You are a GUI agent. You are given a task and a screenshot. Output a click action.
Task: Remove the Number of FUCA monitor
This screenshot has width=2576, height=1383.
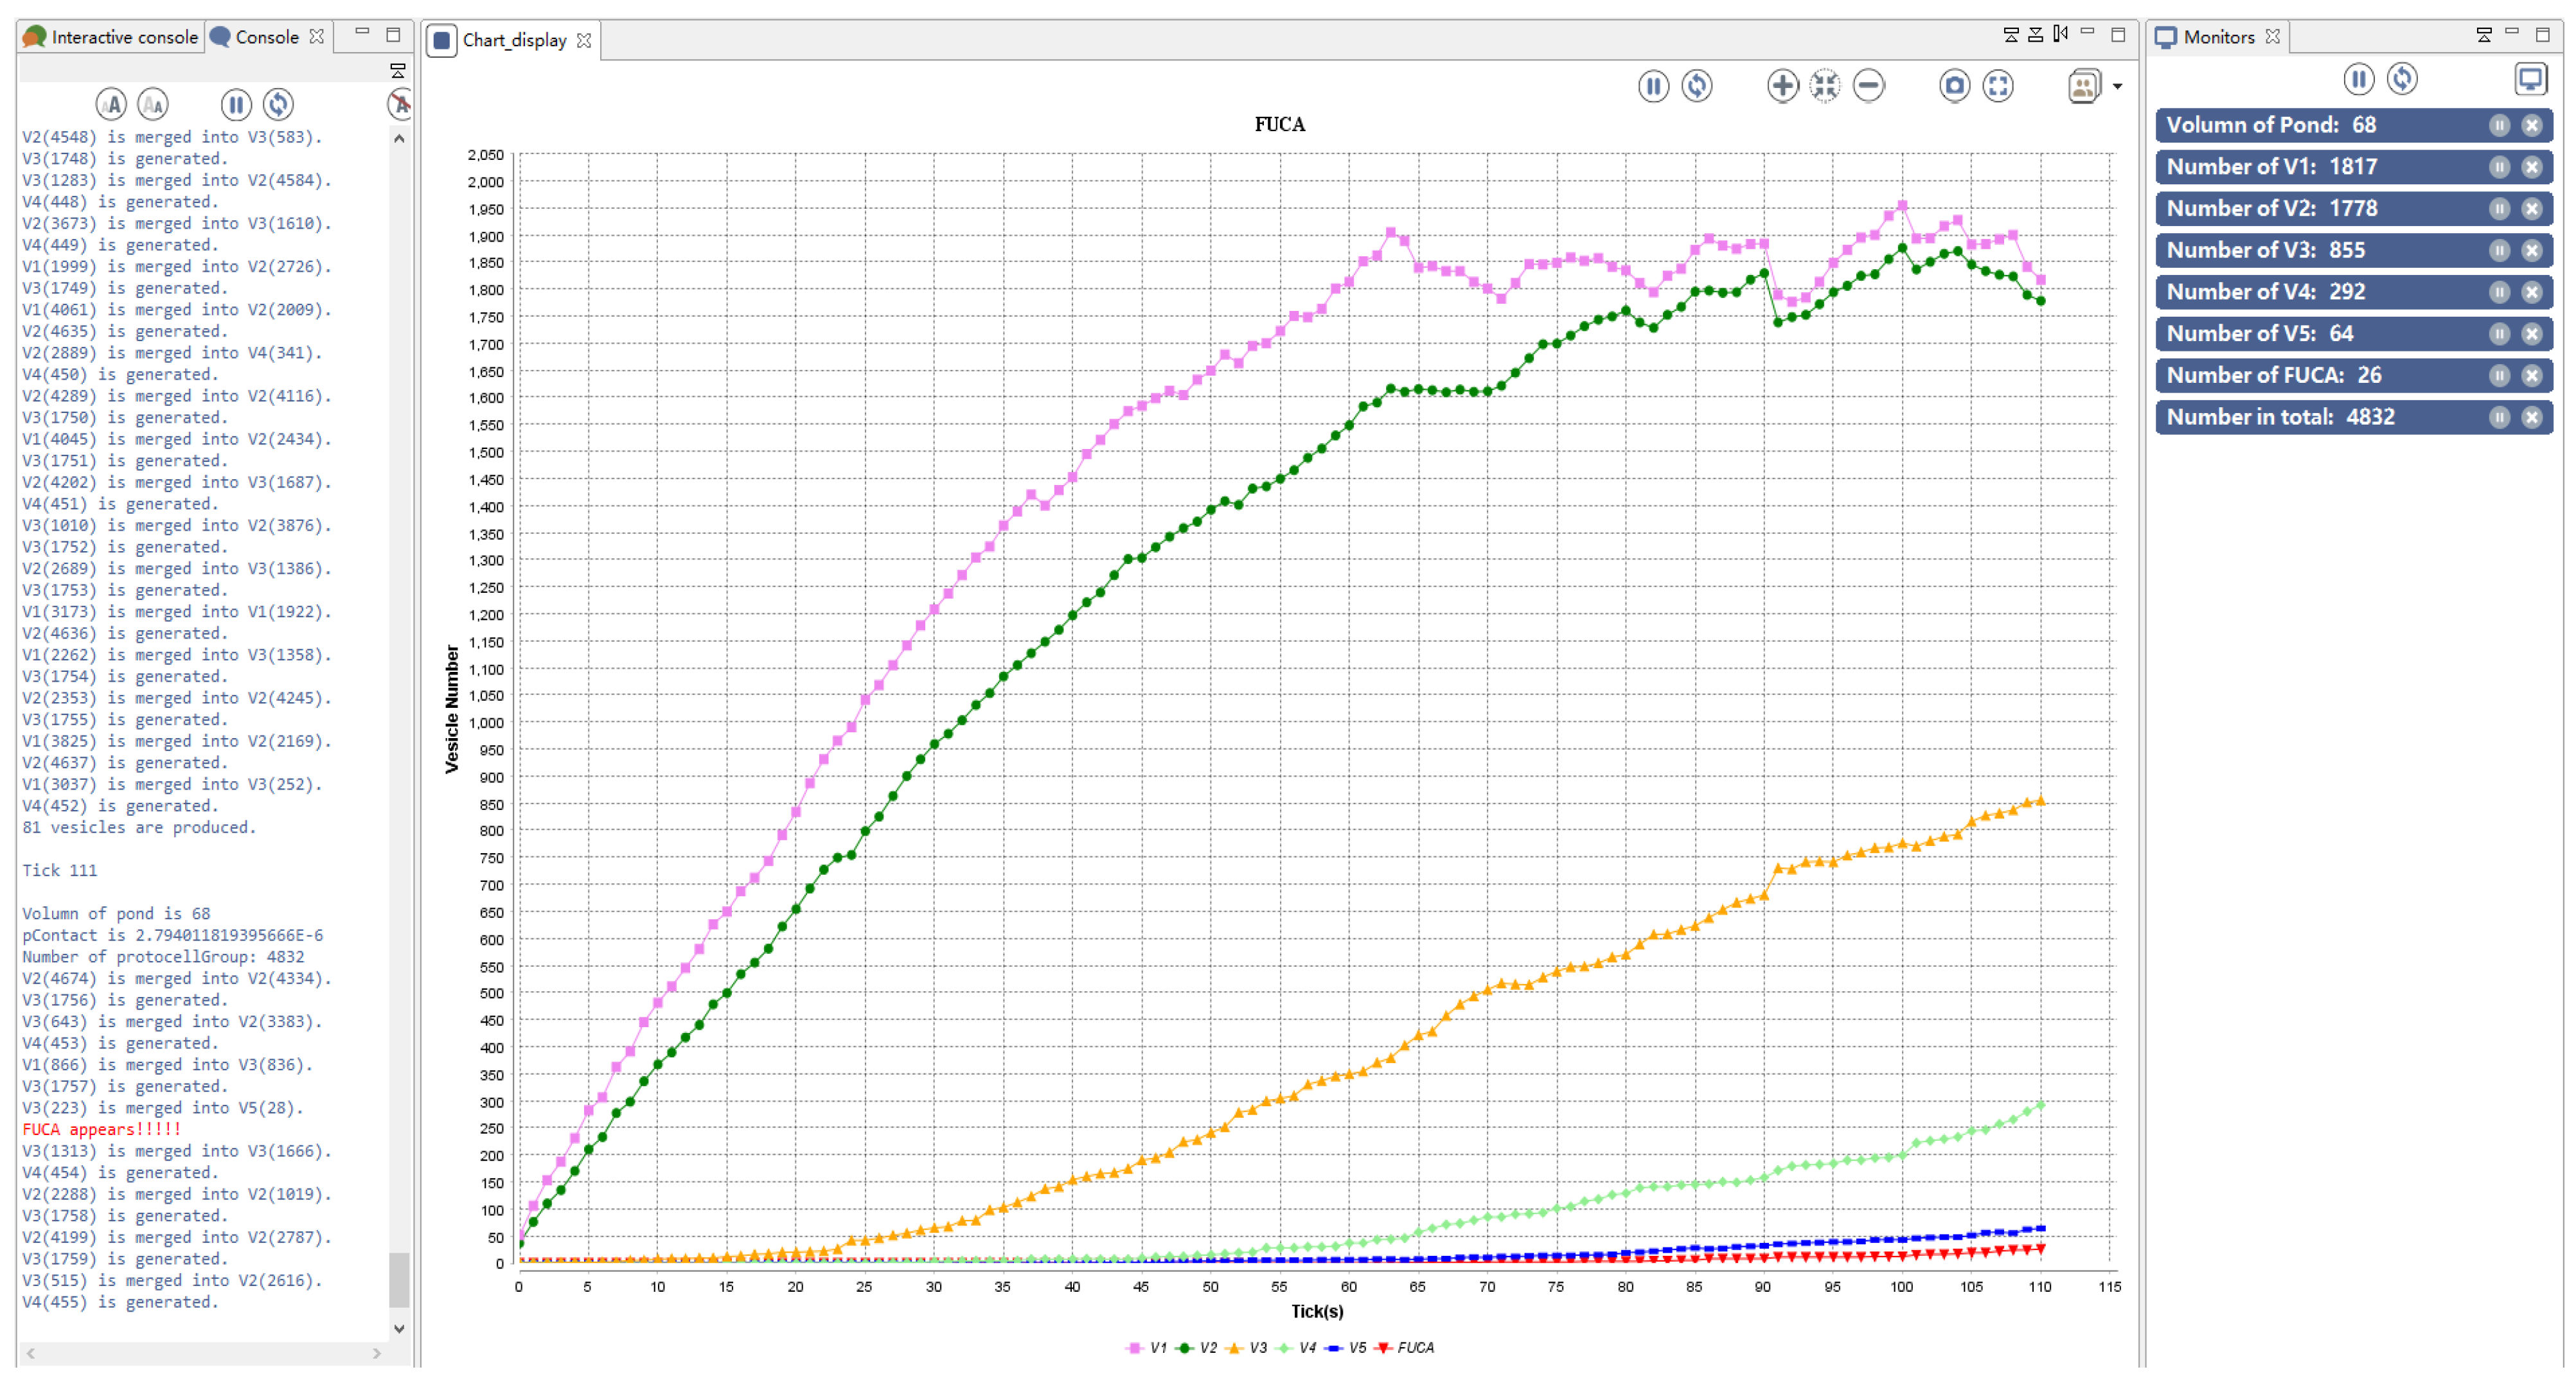(2533, 375)
